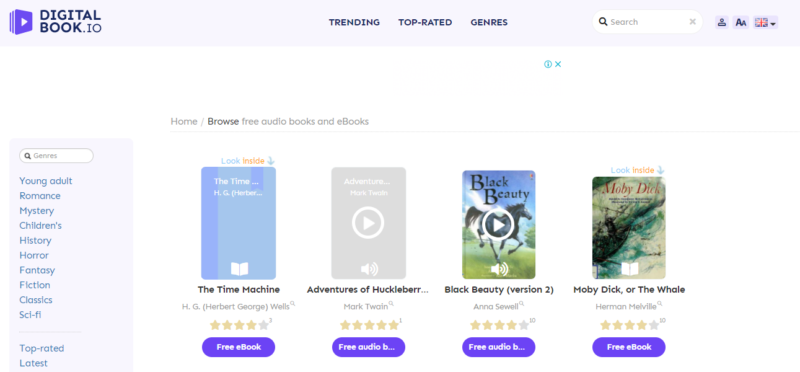
Task: Select Fiction genre
Action: click(x=35, y=285)
